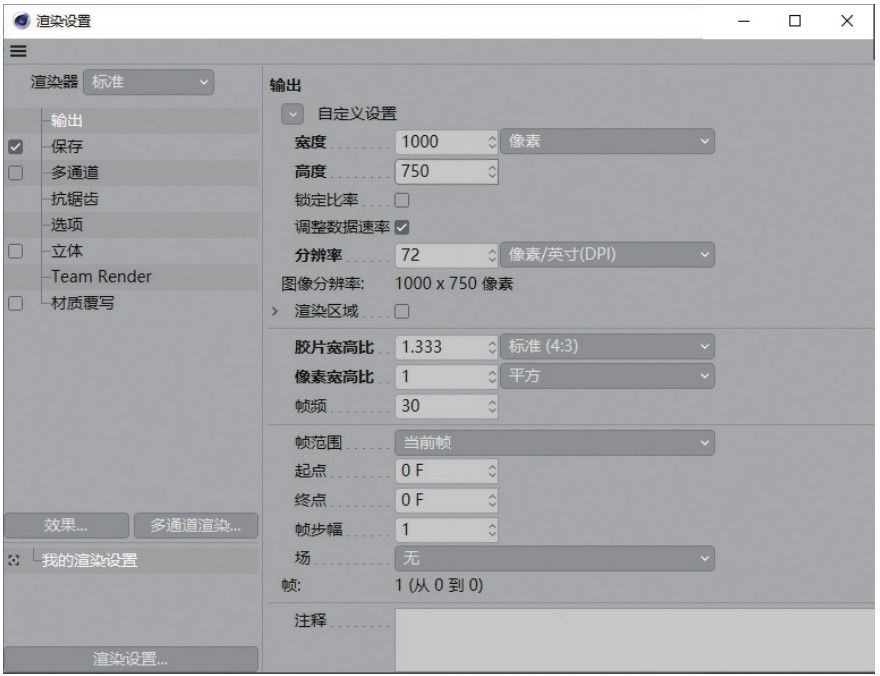Select 选项 in the settings list
Screen dimensions: 880x676
click(67, 224)
